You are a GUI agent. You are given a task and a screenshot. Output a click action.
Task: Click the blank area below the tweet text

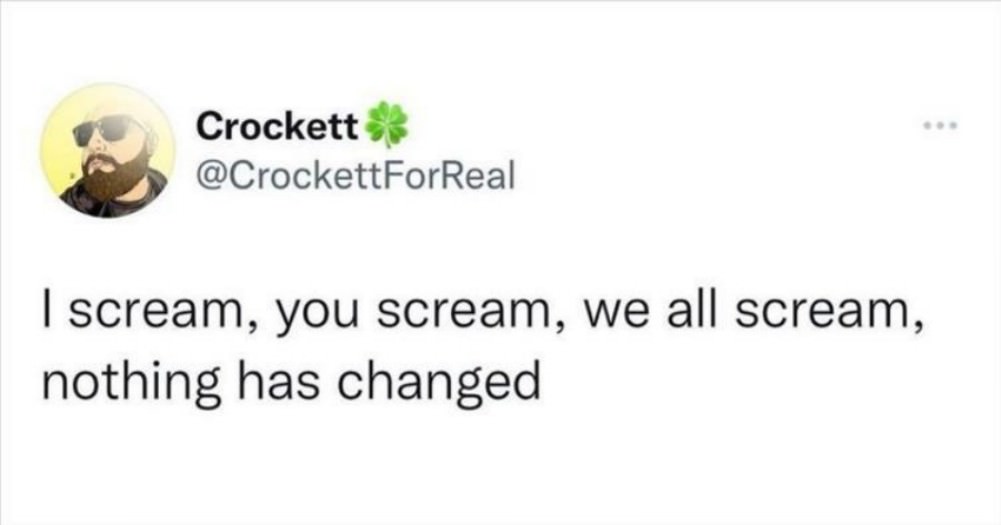tap(500, 466)
